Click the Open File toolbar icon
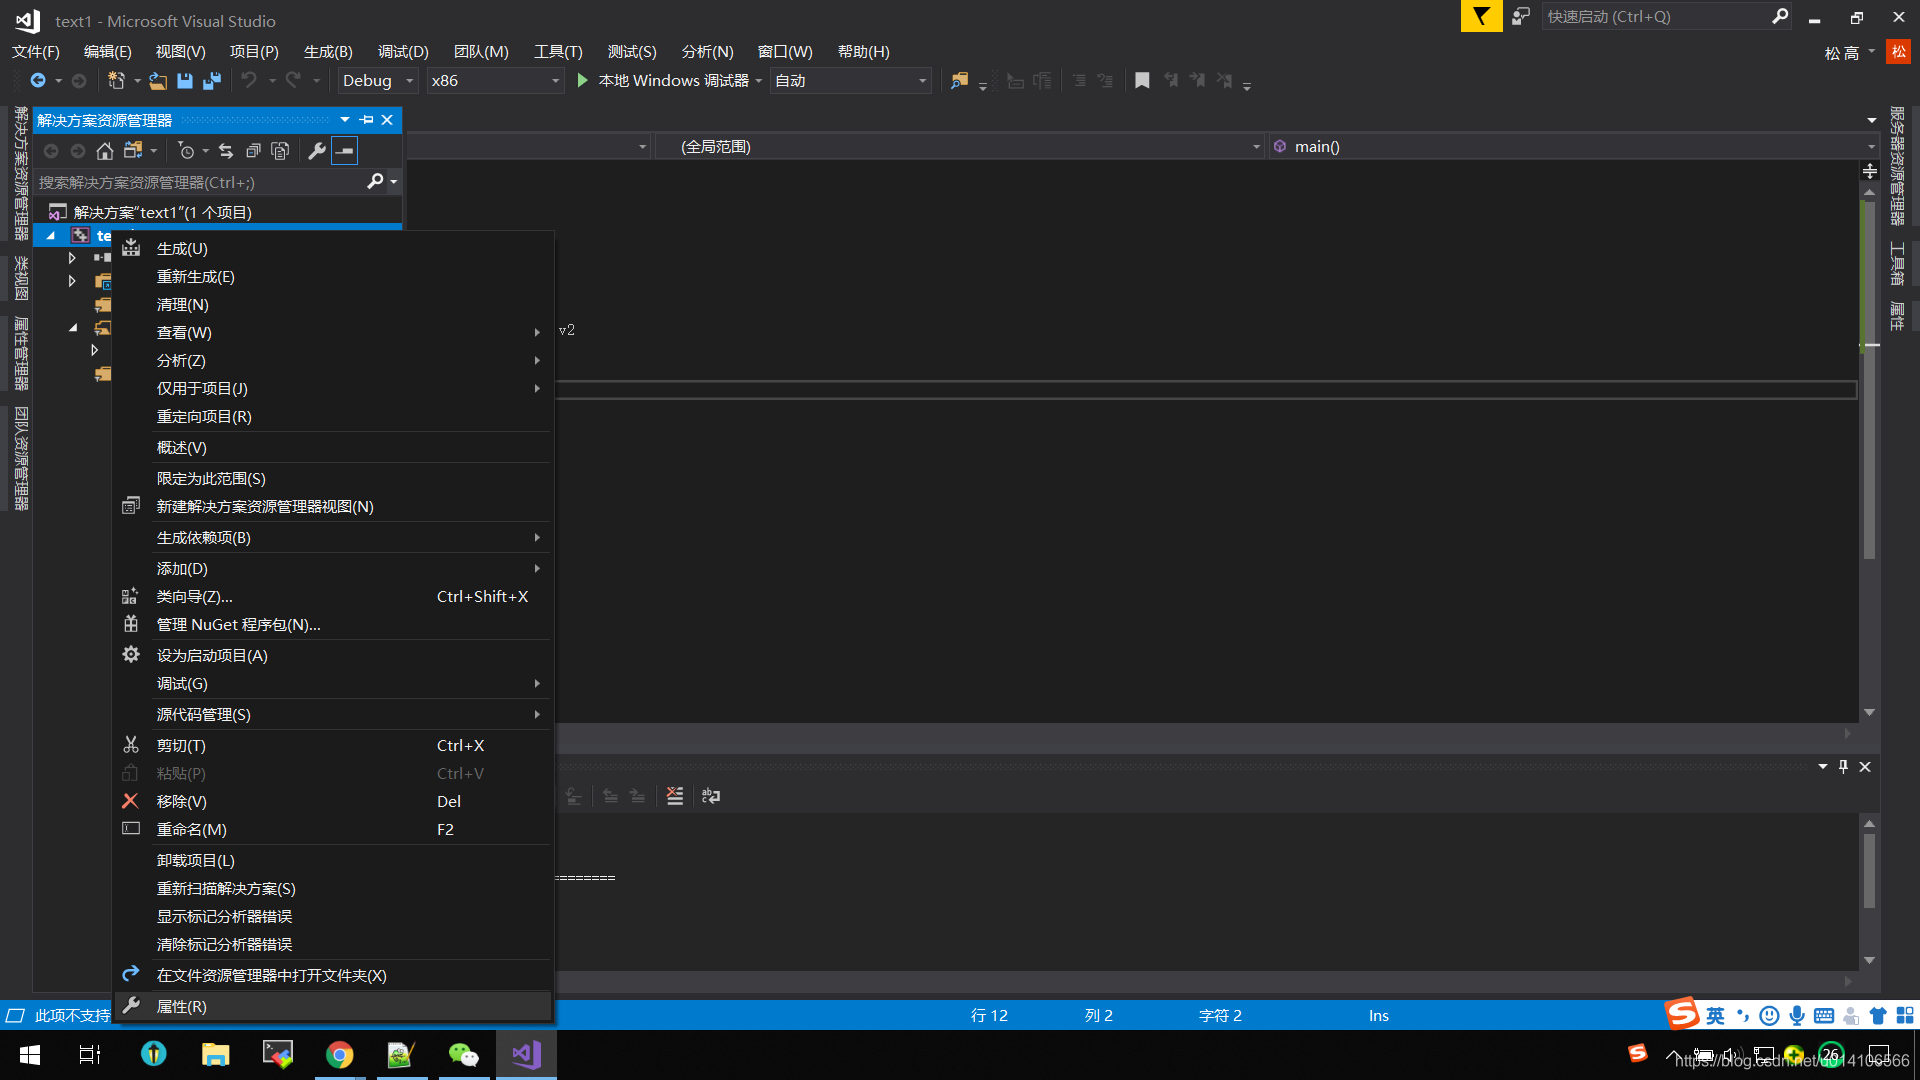The height and width of the screenshot is (1080, 1920). coord(158,81)
